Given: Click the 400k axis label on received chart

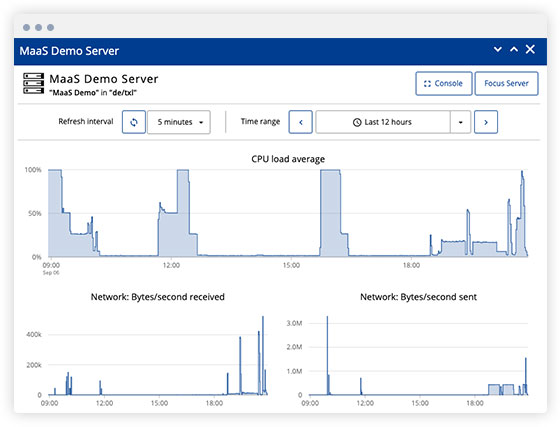Looking at the screenshot, I should 34,335.
